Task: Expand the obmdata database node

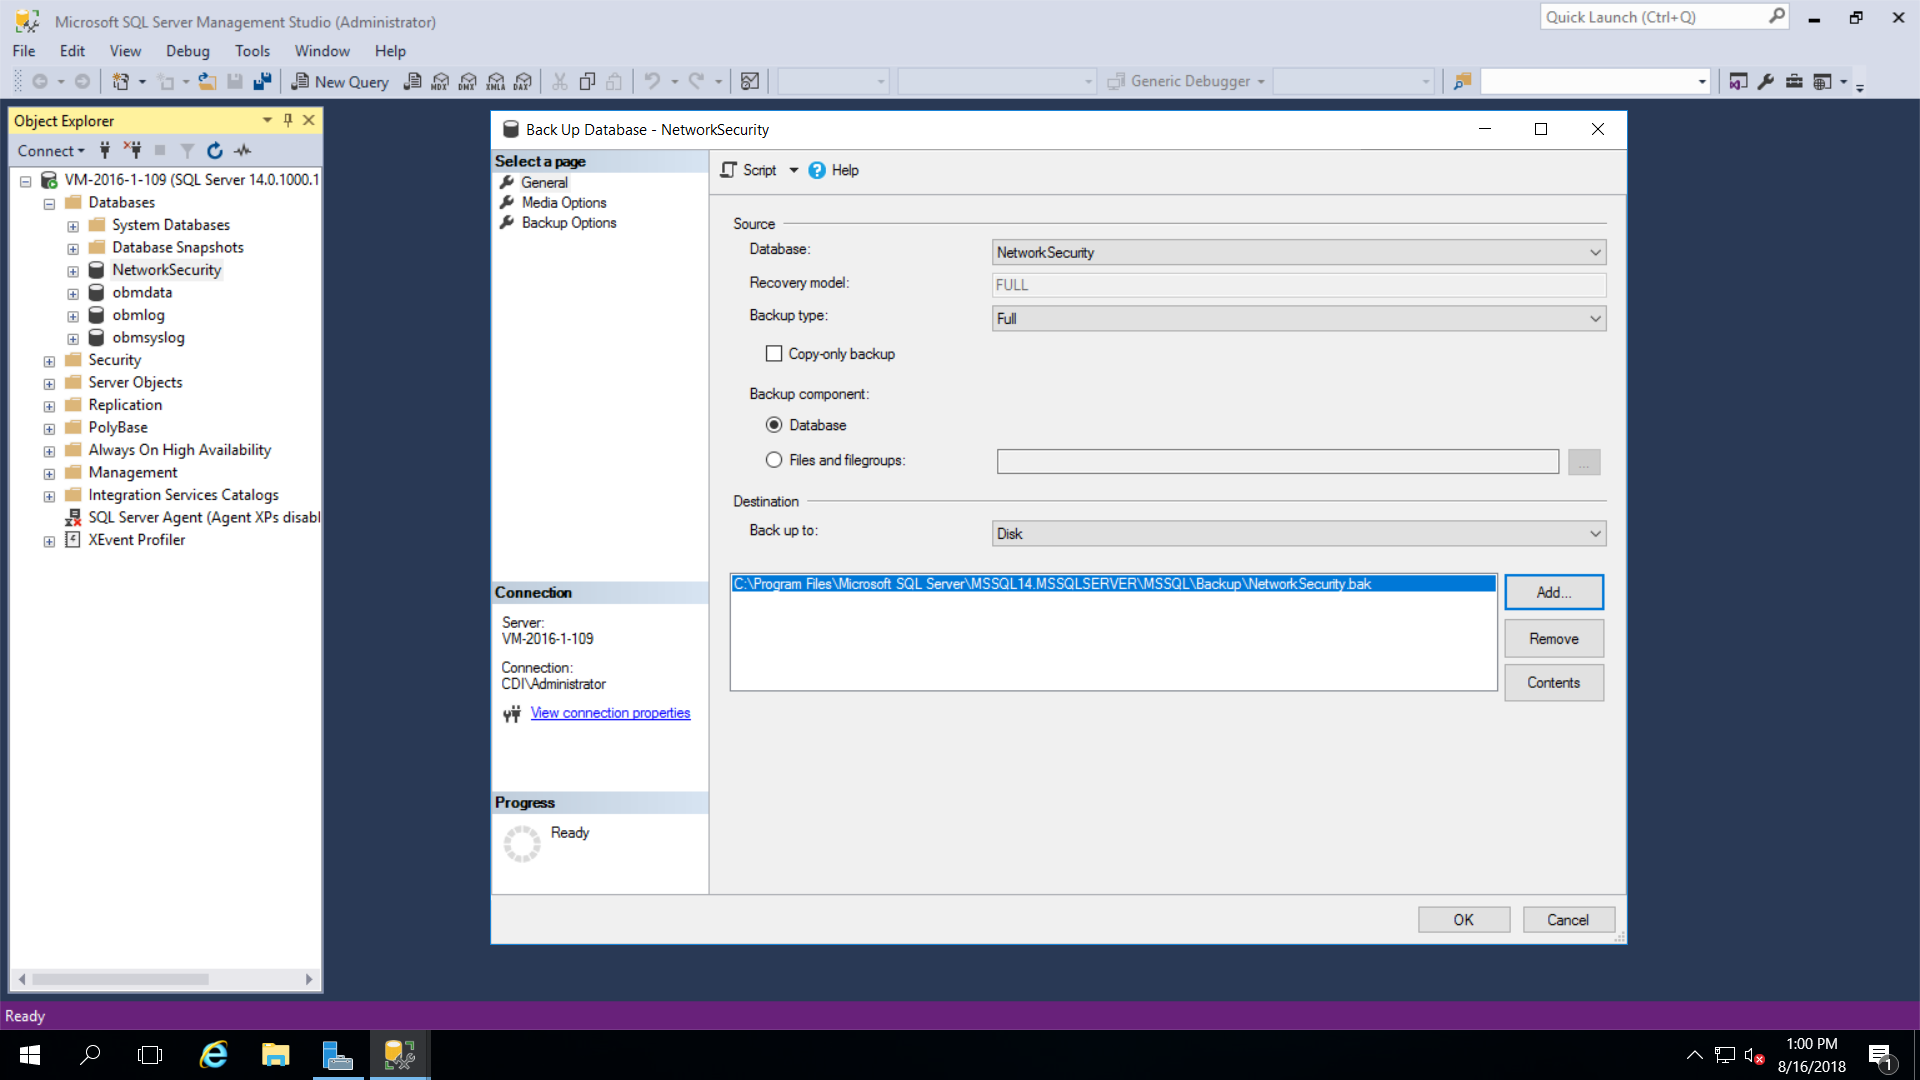Action: (x=73, y=294)
